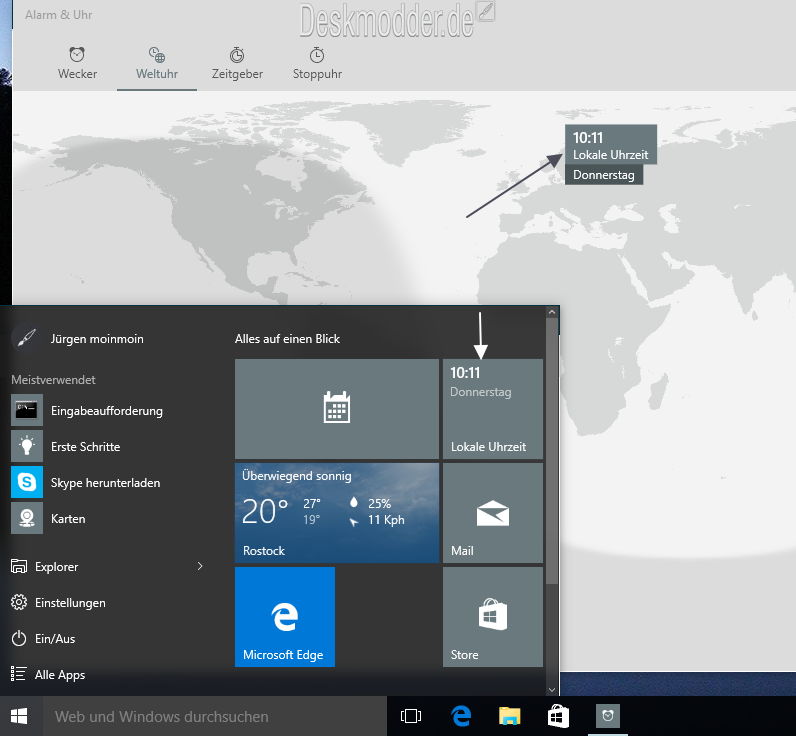Focus the Web und Windows durchsuchen search box
This screenshot has width=796, height=736.
[215, 716]
